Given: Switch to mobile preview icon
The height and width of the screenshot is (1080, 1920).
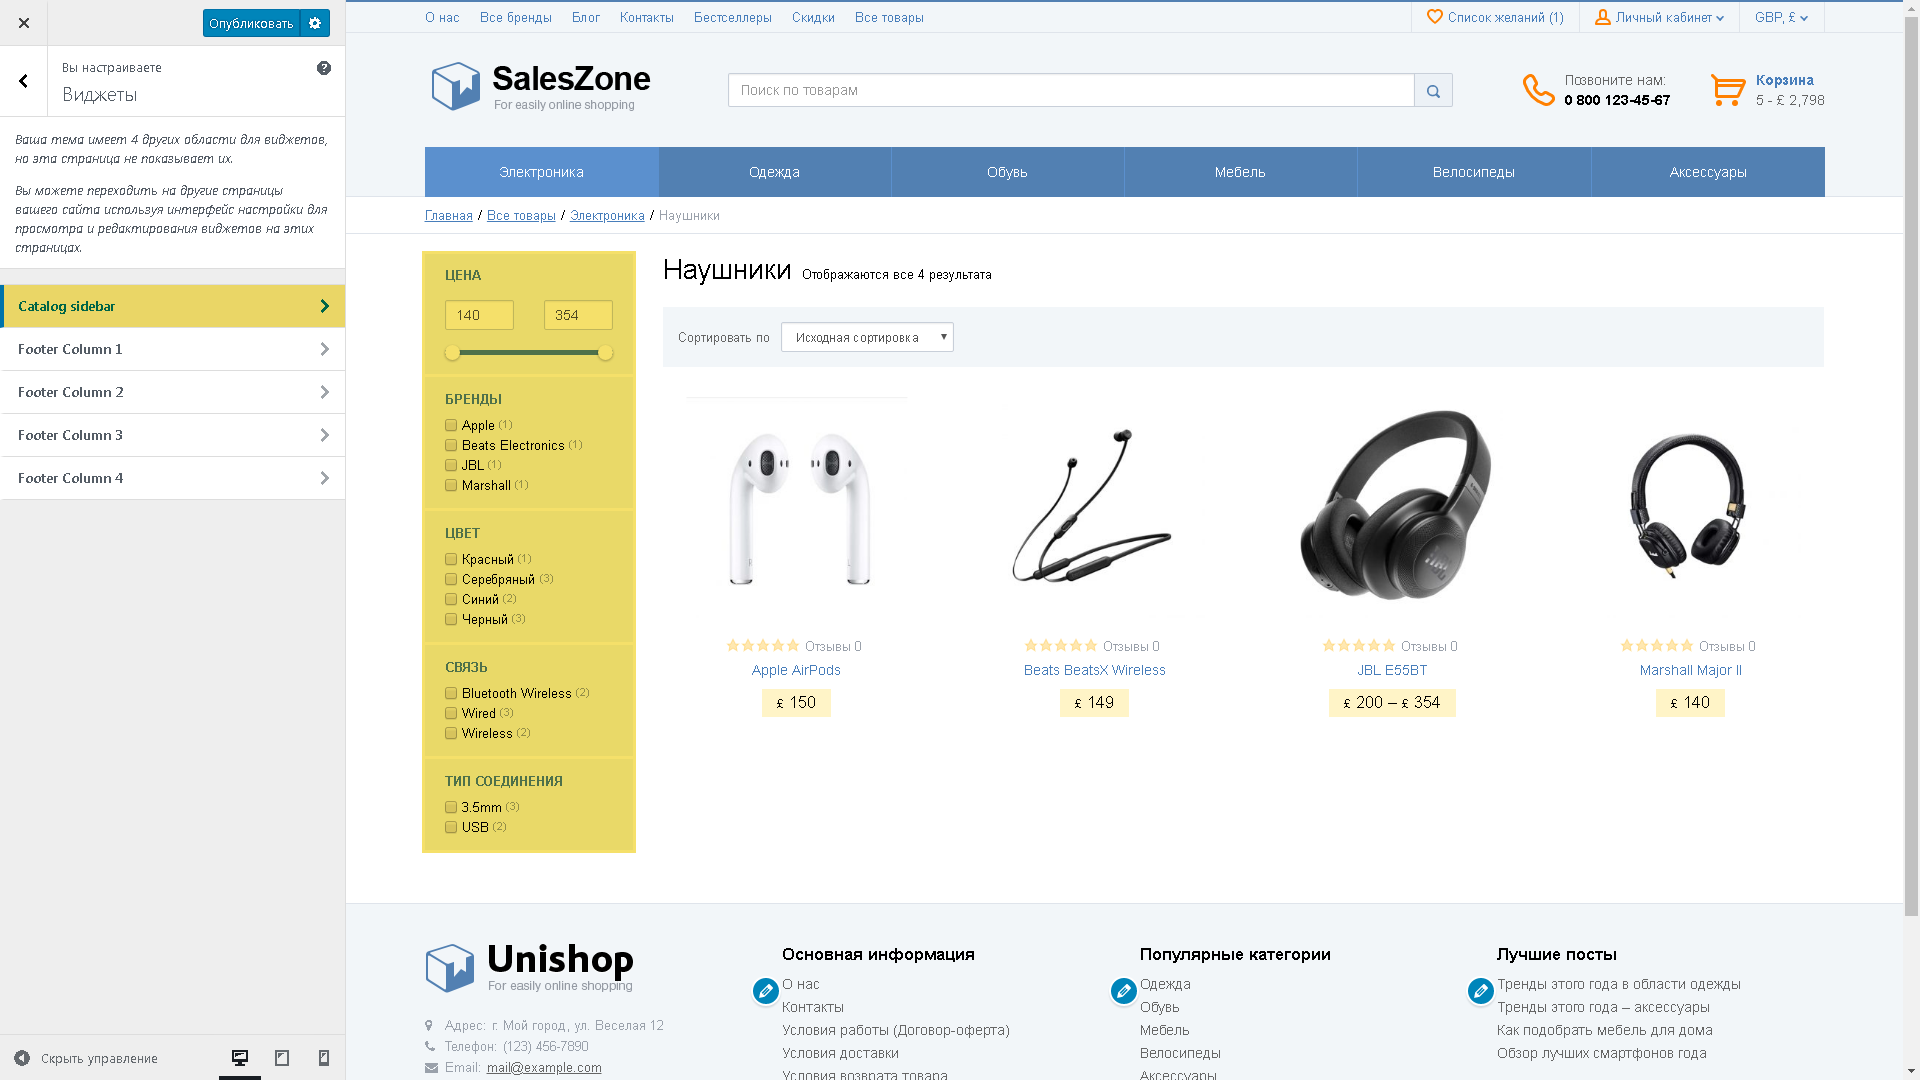Looking at the screenshot, I should (324, 1058).
